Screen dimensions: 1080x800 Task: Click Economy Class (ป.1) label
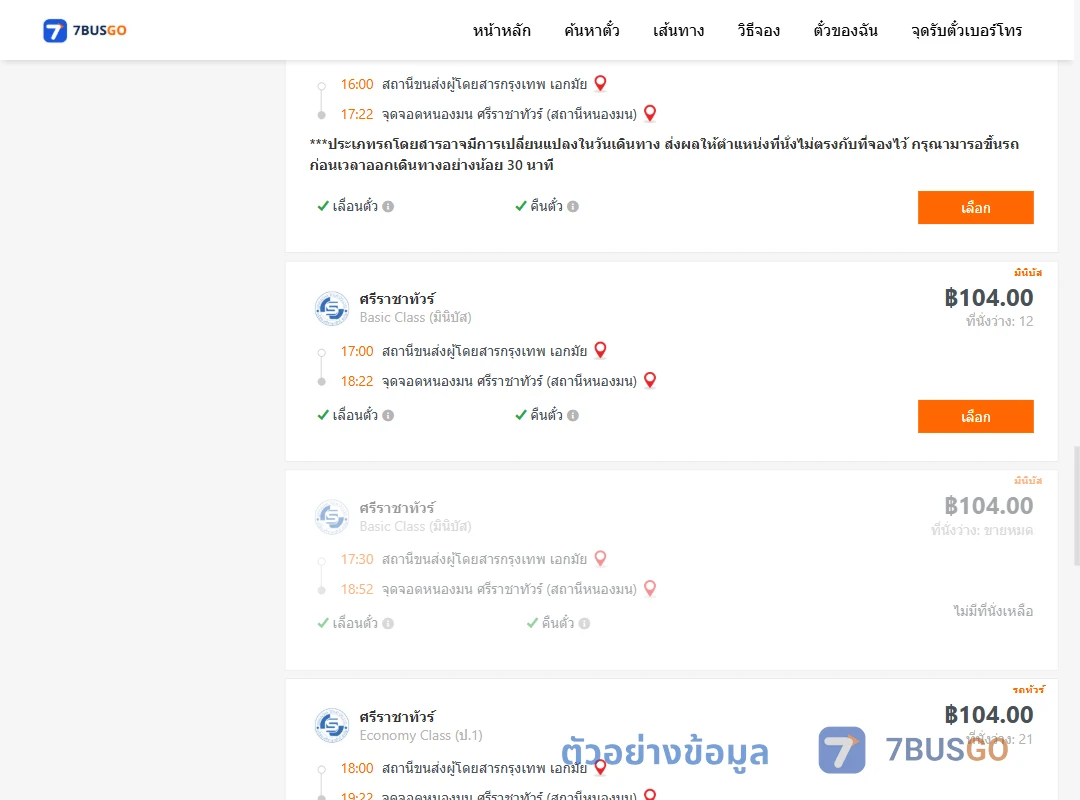421,735
